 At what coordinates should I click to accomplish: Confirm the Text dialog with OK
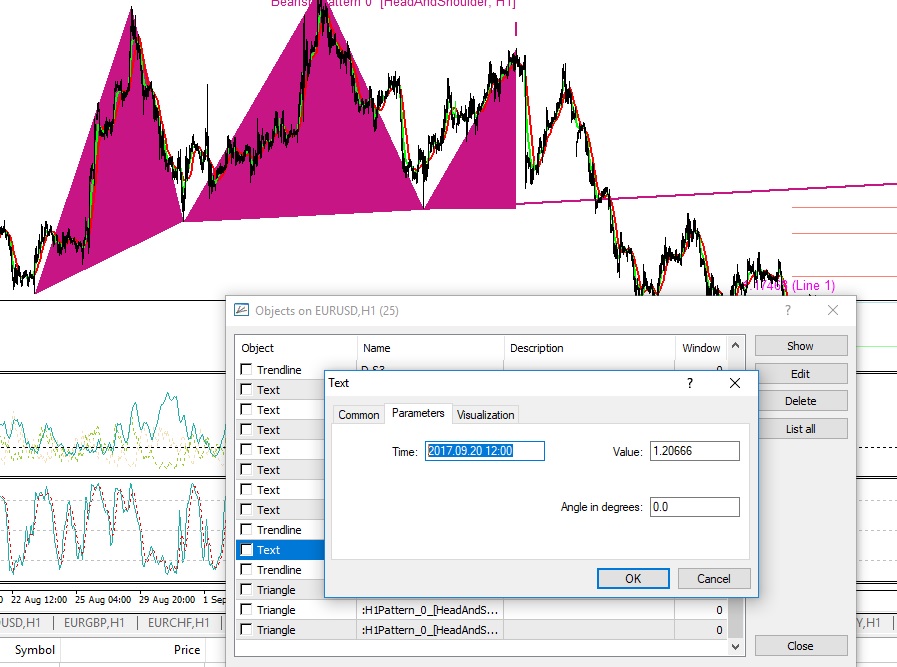(x=633, y=578)
